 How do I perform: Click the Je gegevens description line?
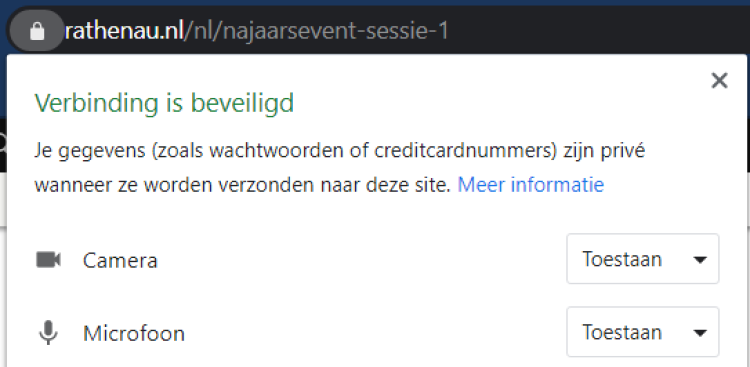[x=340, y=151]
